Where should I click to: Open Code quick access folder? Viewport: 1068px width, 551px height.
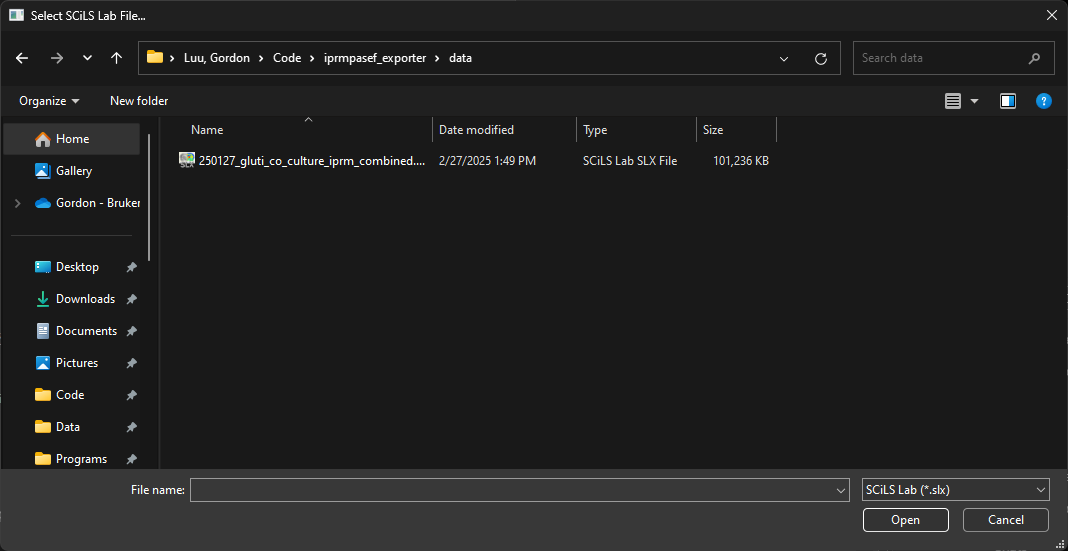(69, 395)
